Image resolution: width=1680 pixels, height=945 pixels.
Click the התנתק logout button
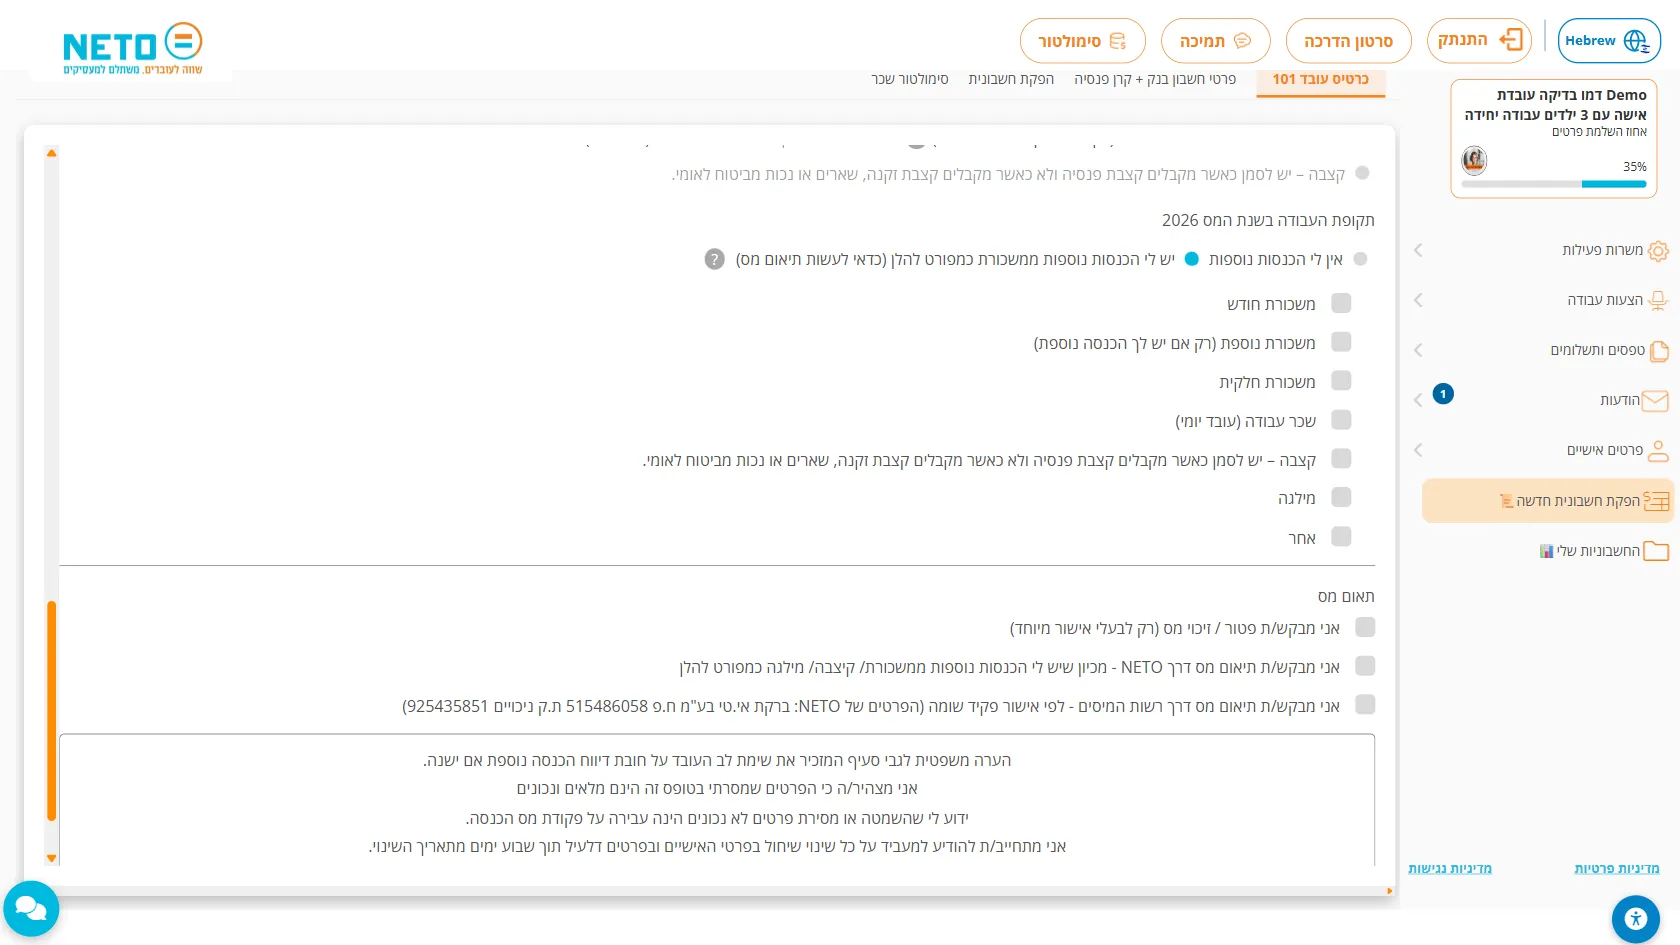pyautogui.click(x=1479, y=41)
